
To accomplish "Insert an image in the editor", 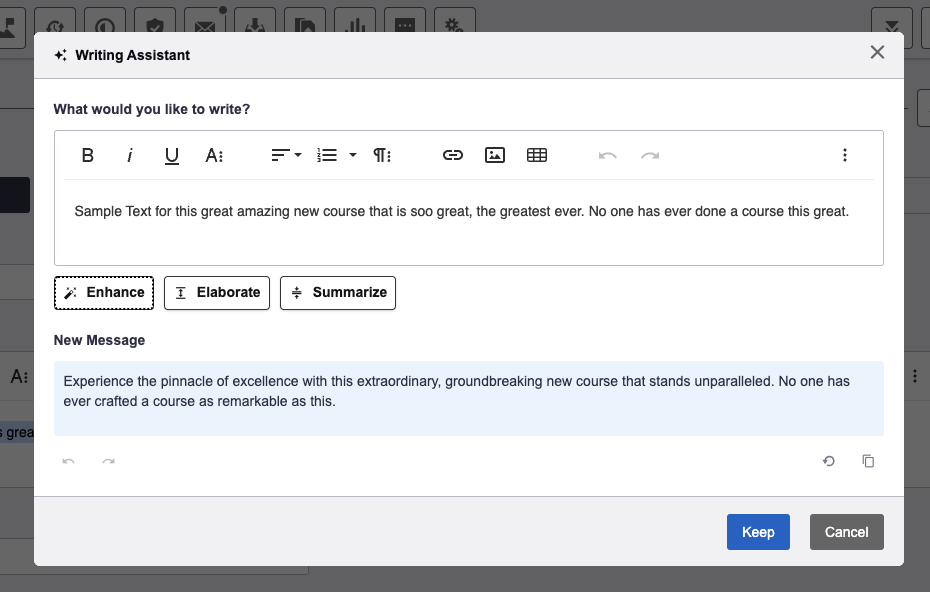I will pos(495,155).
